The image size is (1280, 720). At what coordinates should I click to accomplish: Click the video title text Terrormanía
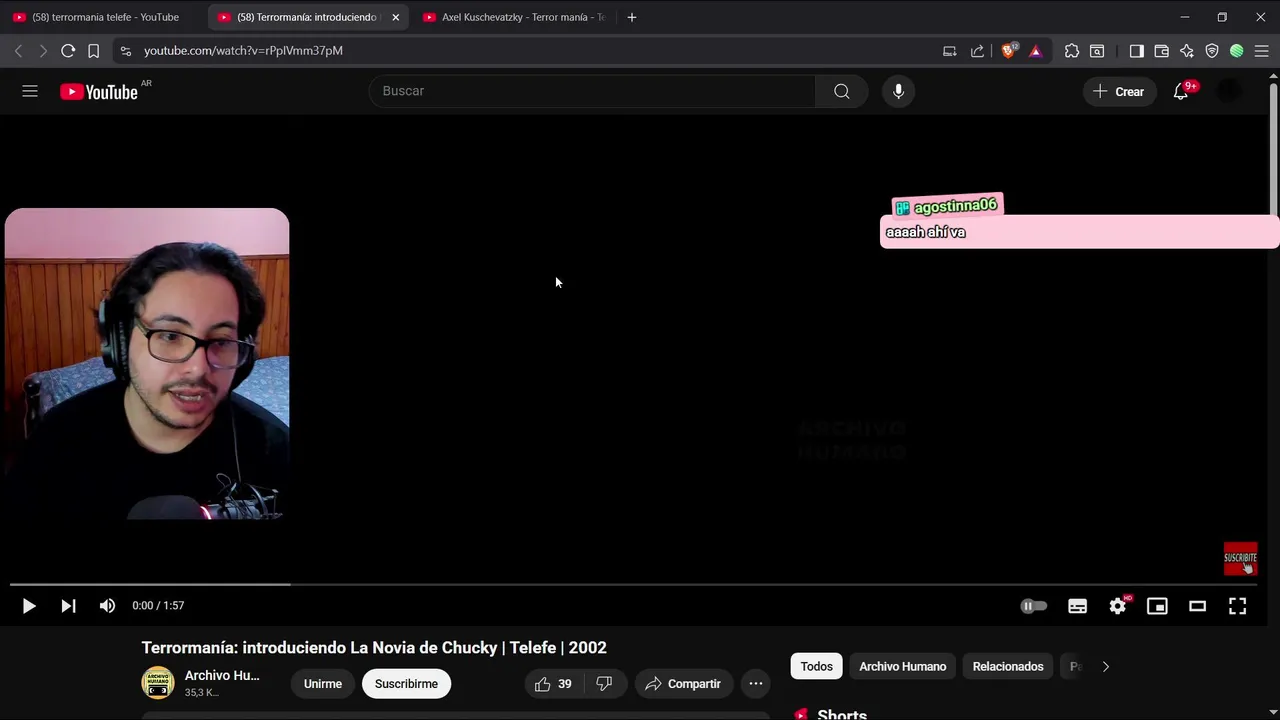pyautogui.click(x=374, y=648)
